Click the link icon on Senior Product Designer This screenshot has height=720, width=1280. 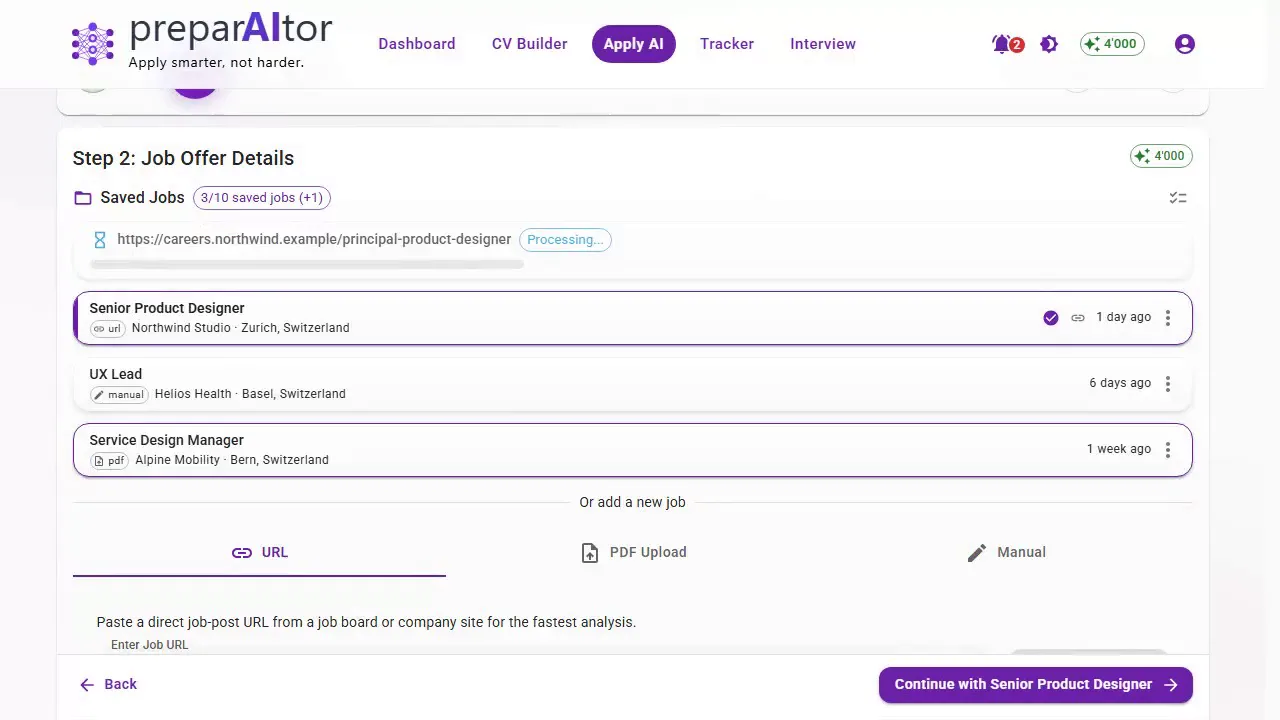point(1078,318)
